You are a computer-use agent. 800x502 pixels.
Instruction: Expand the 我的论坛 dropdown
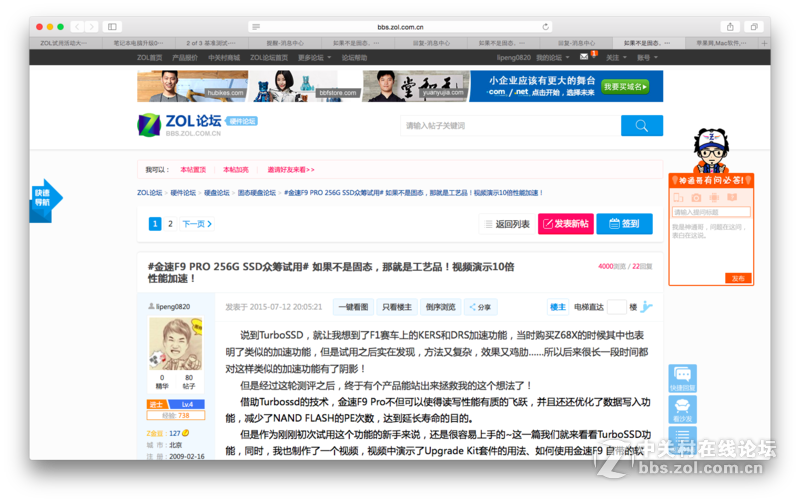(x=553, y=58)
